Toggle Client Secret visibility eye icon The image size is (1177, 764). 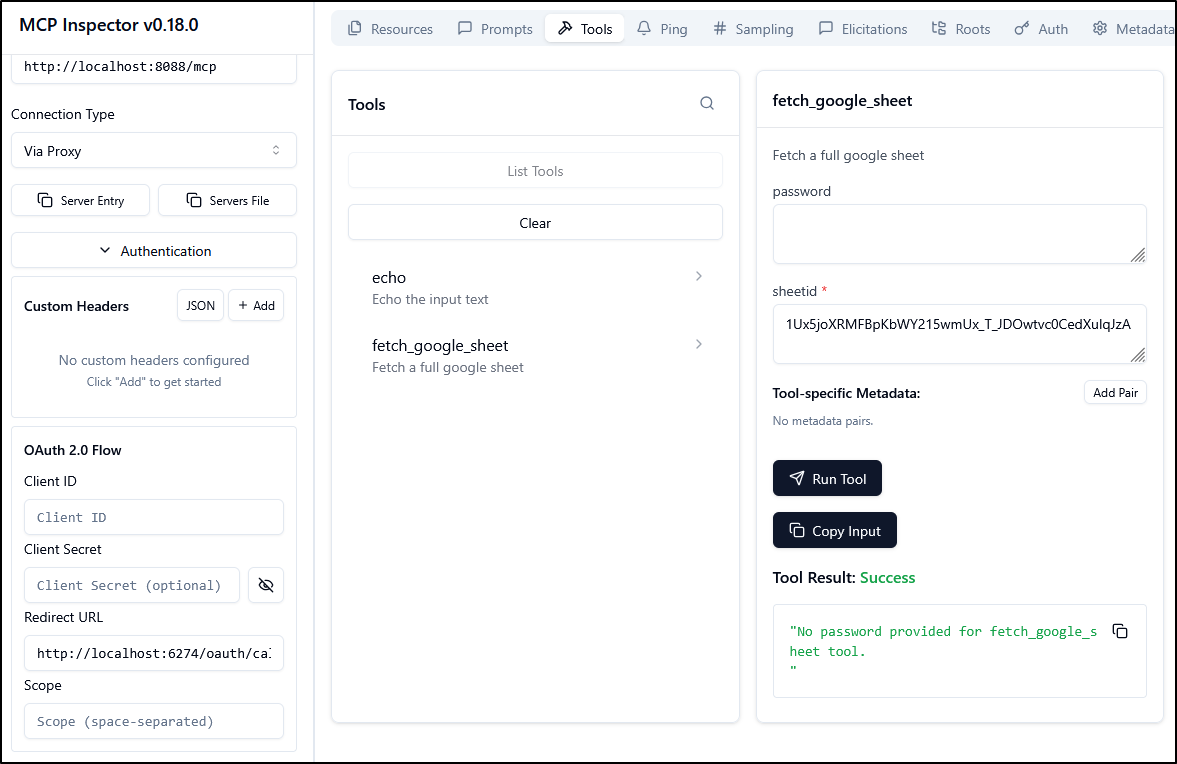[266, 585]
